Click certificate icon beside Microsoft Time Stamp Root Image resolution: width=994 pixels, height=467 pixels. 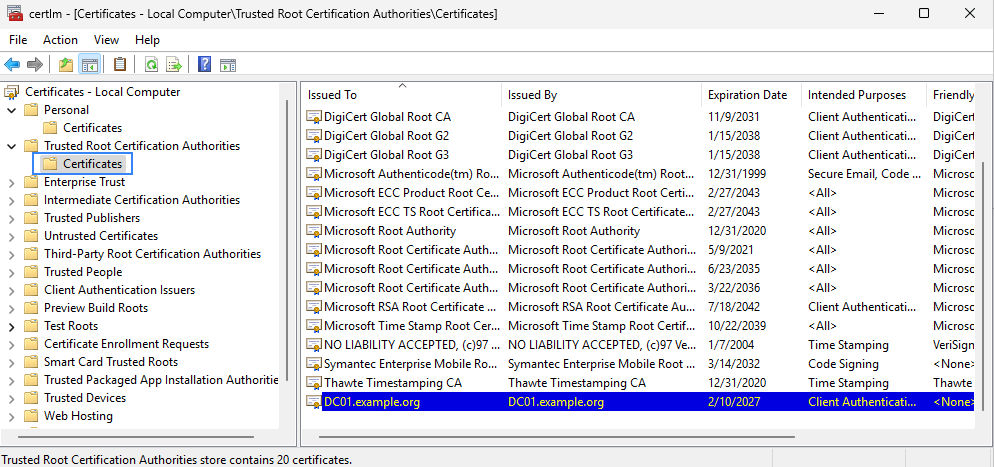(x=314, y=326)
